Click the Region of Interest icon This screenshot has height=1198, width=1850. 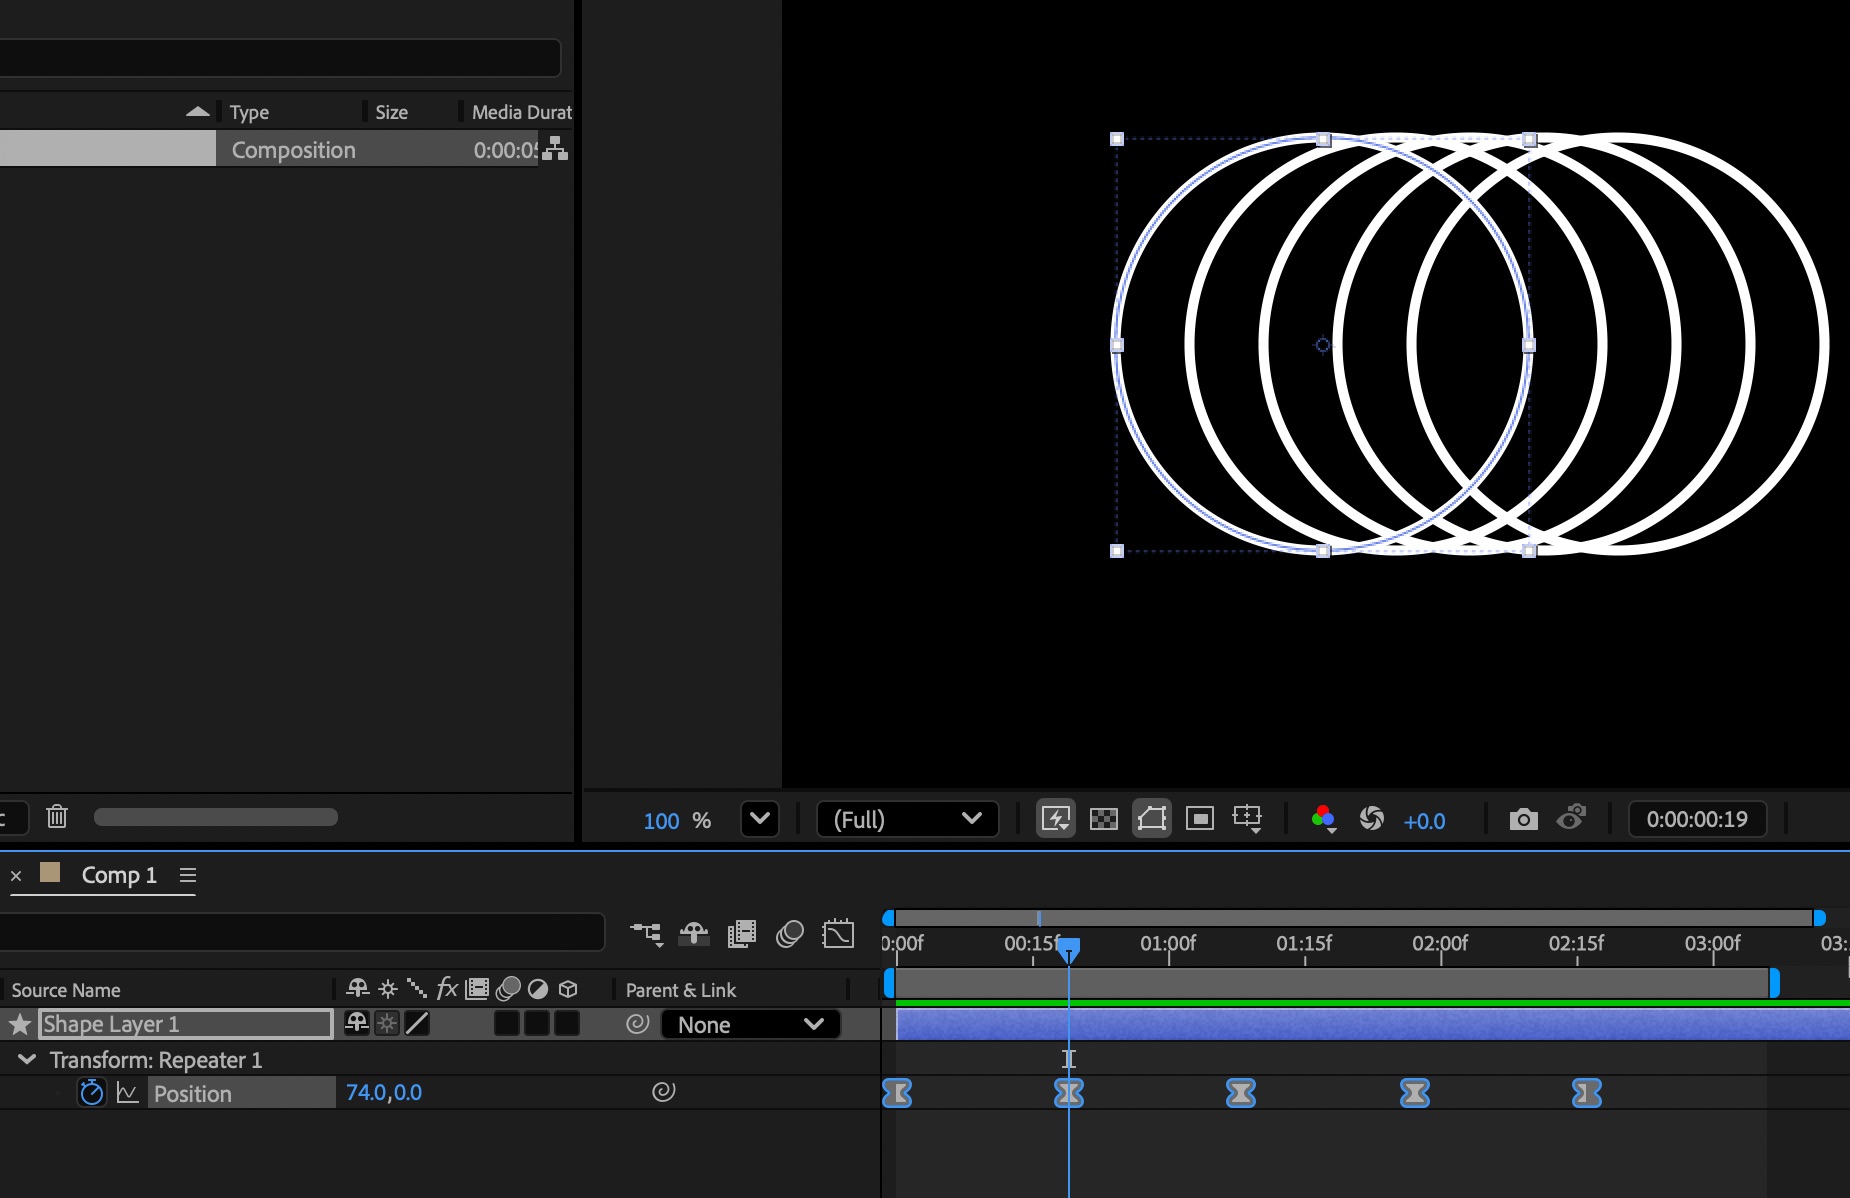[x=1199, y=820]
